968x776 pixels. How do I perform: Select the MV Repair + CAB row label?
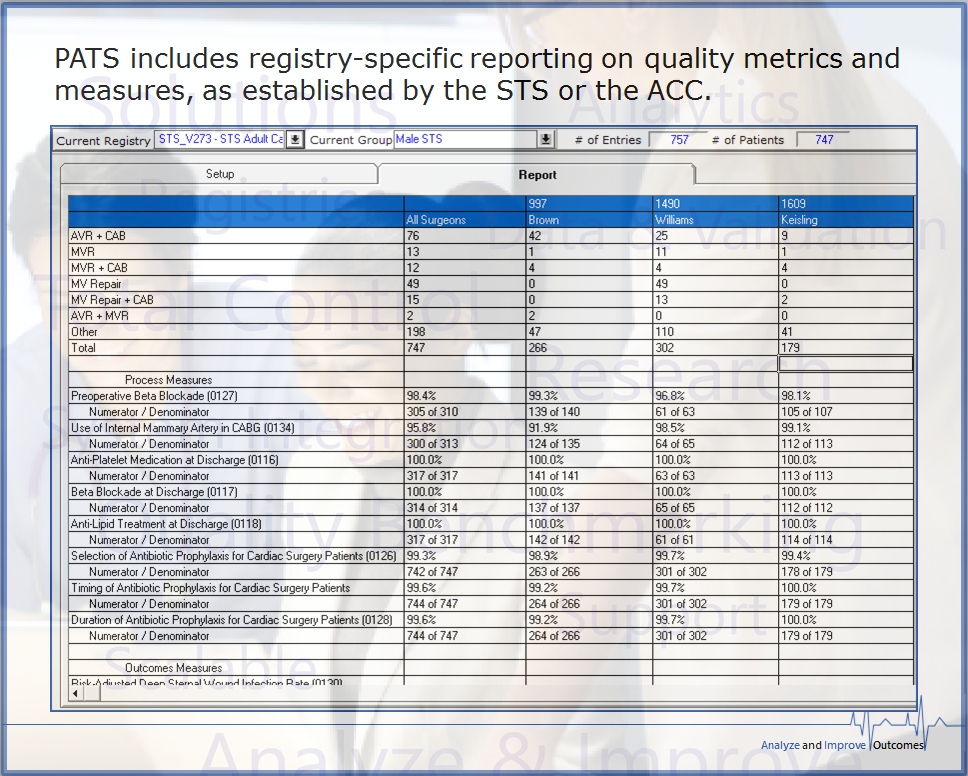[236, 300]
